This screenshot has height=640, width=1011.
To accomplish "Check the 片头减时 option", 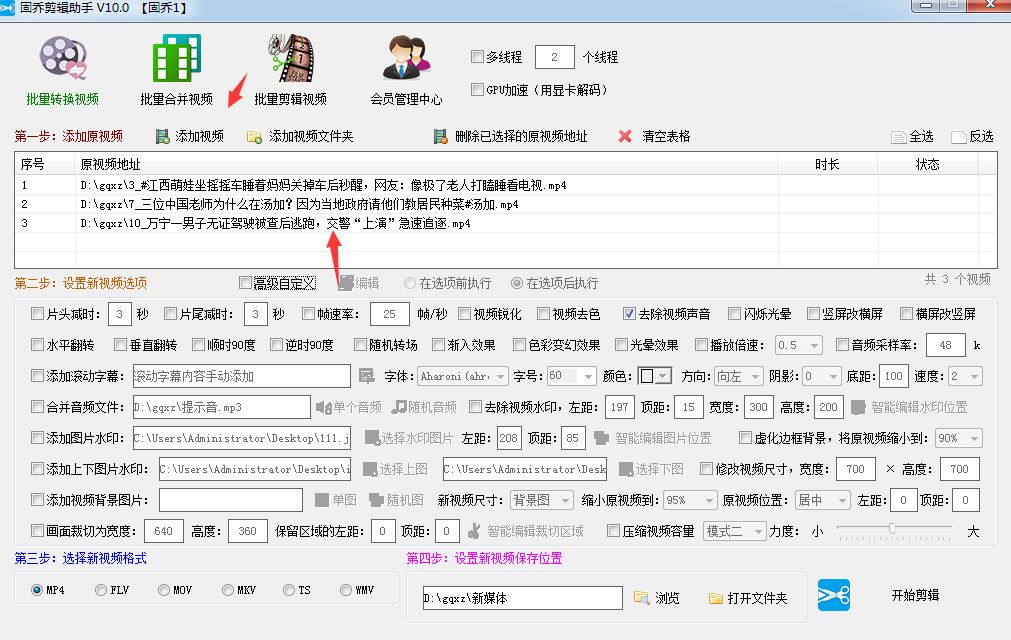I will (x=37, y=314).
